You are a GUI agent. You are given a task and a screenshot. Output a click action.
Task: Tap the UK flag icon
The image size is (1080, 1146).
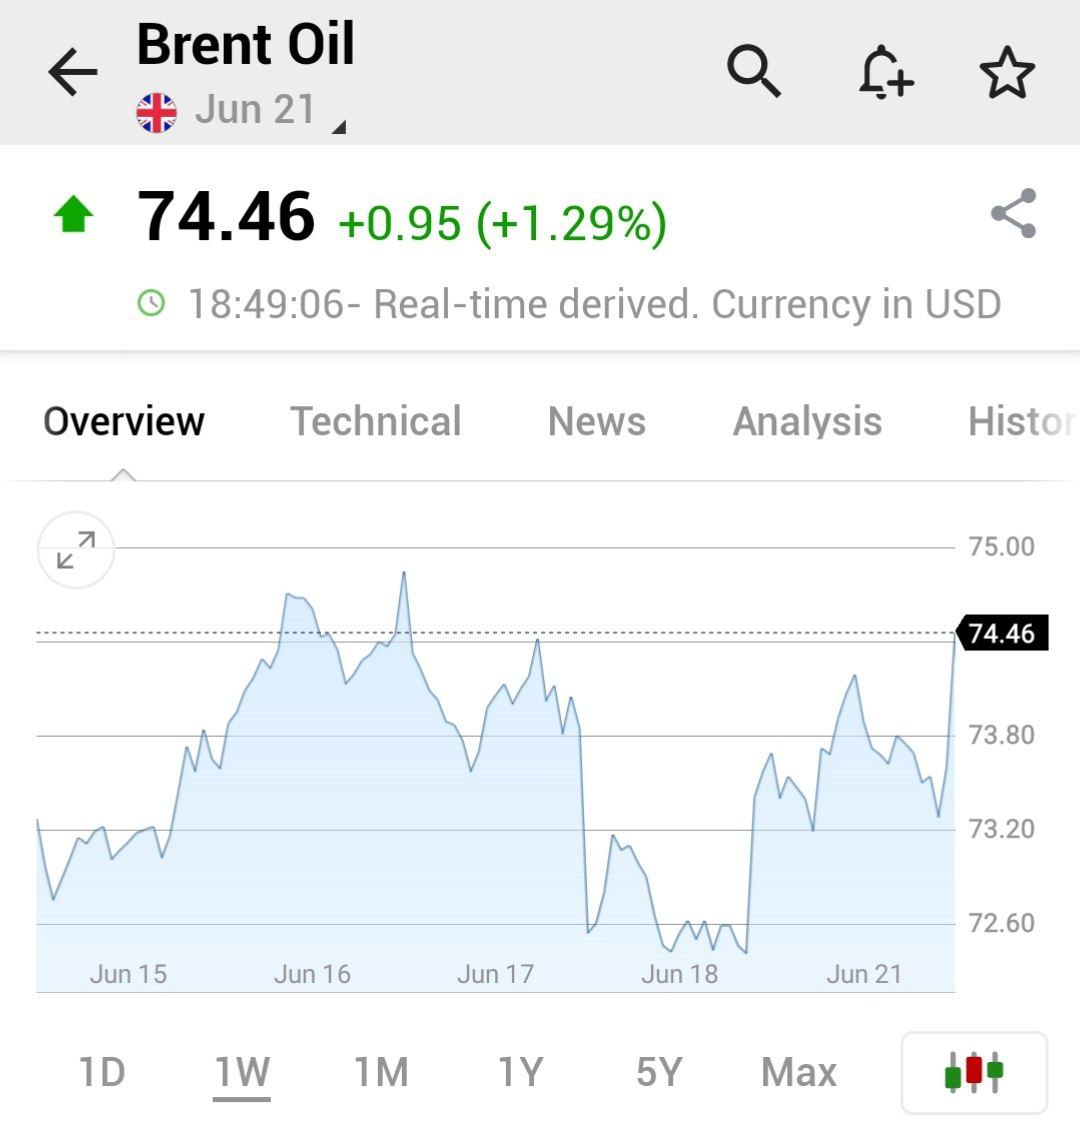point(156,113)
